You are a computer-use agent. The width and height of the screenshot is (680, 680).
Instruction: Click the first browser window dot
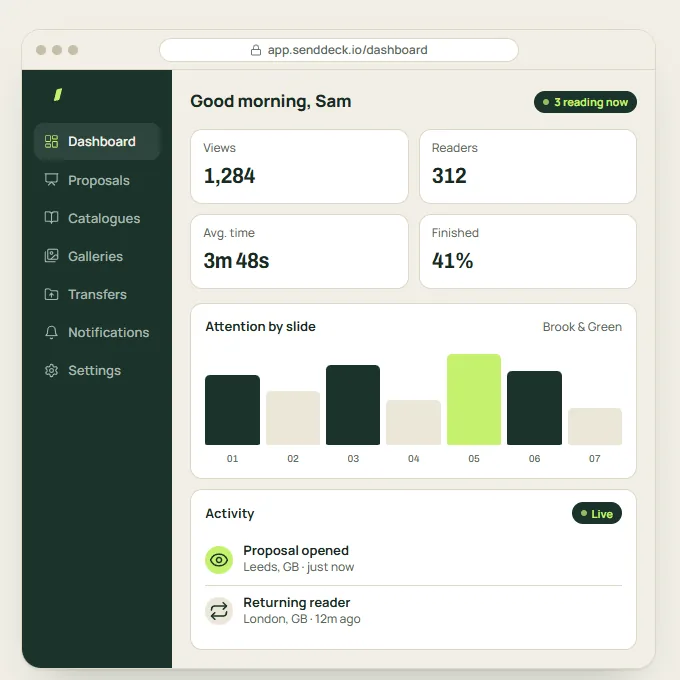tap(41, 50)
